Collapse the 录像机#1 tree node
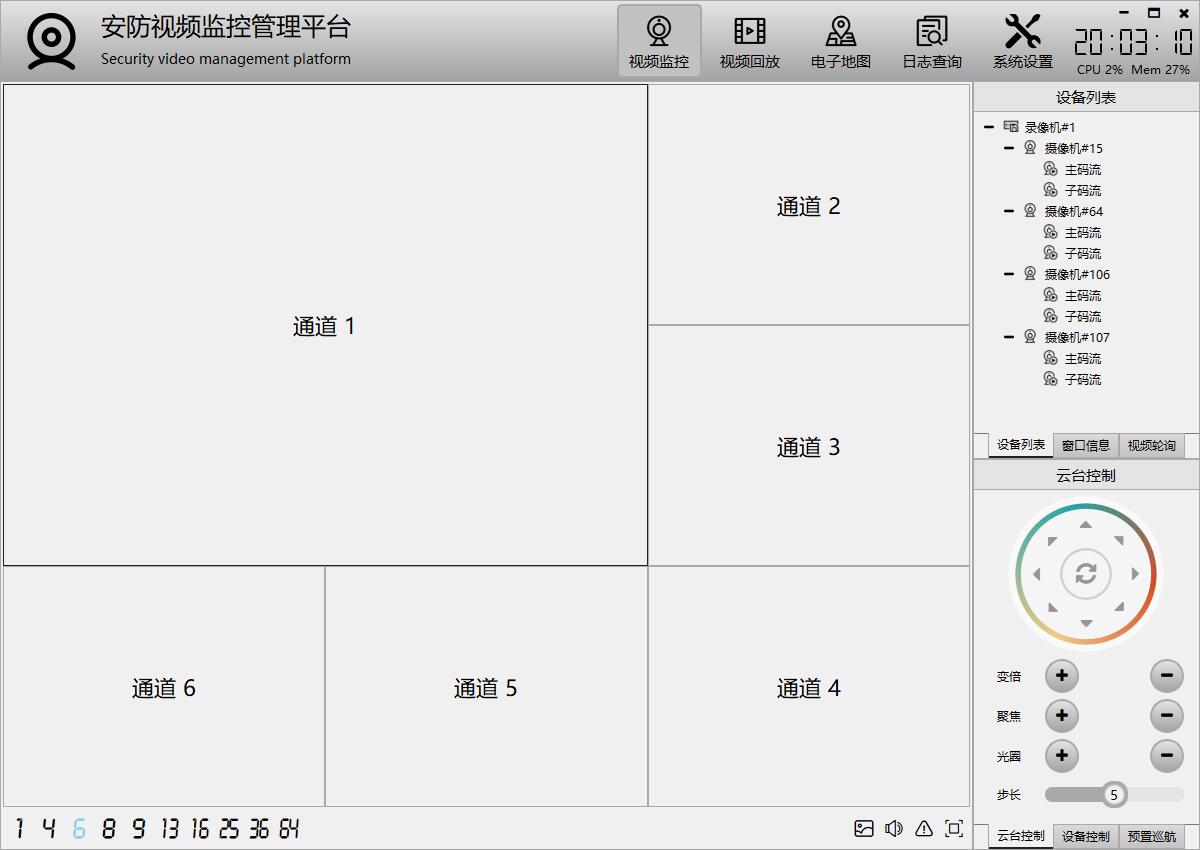 (989, 127)
